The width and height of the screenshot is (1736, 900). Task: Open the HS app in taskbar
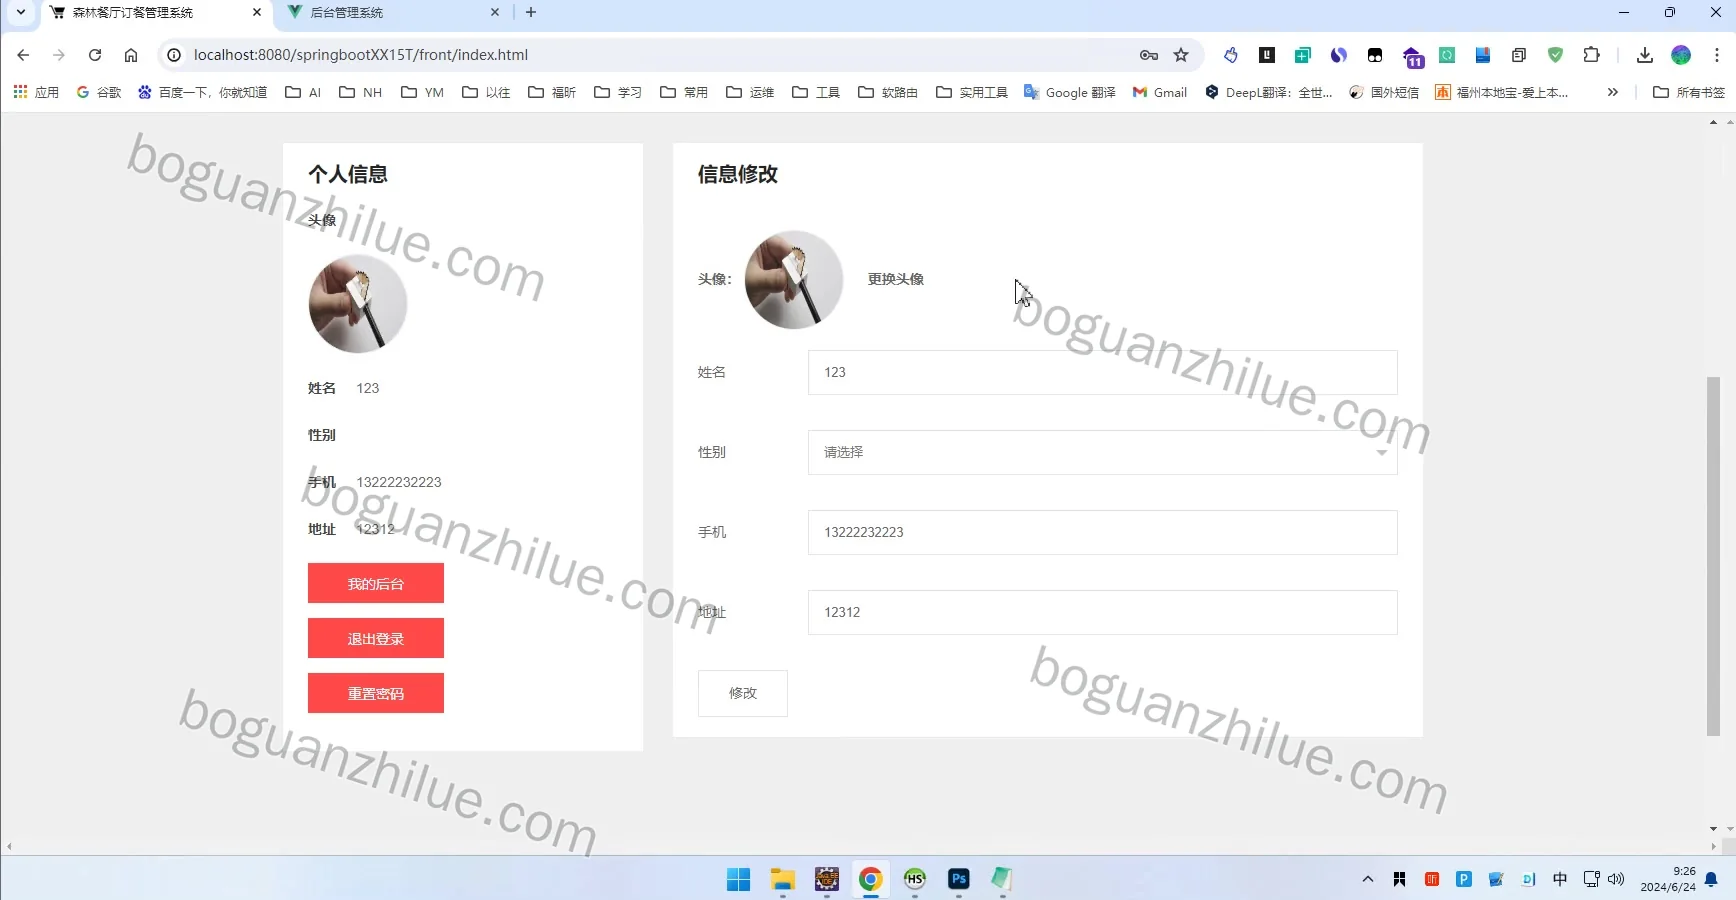click(915, 879)
